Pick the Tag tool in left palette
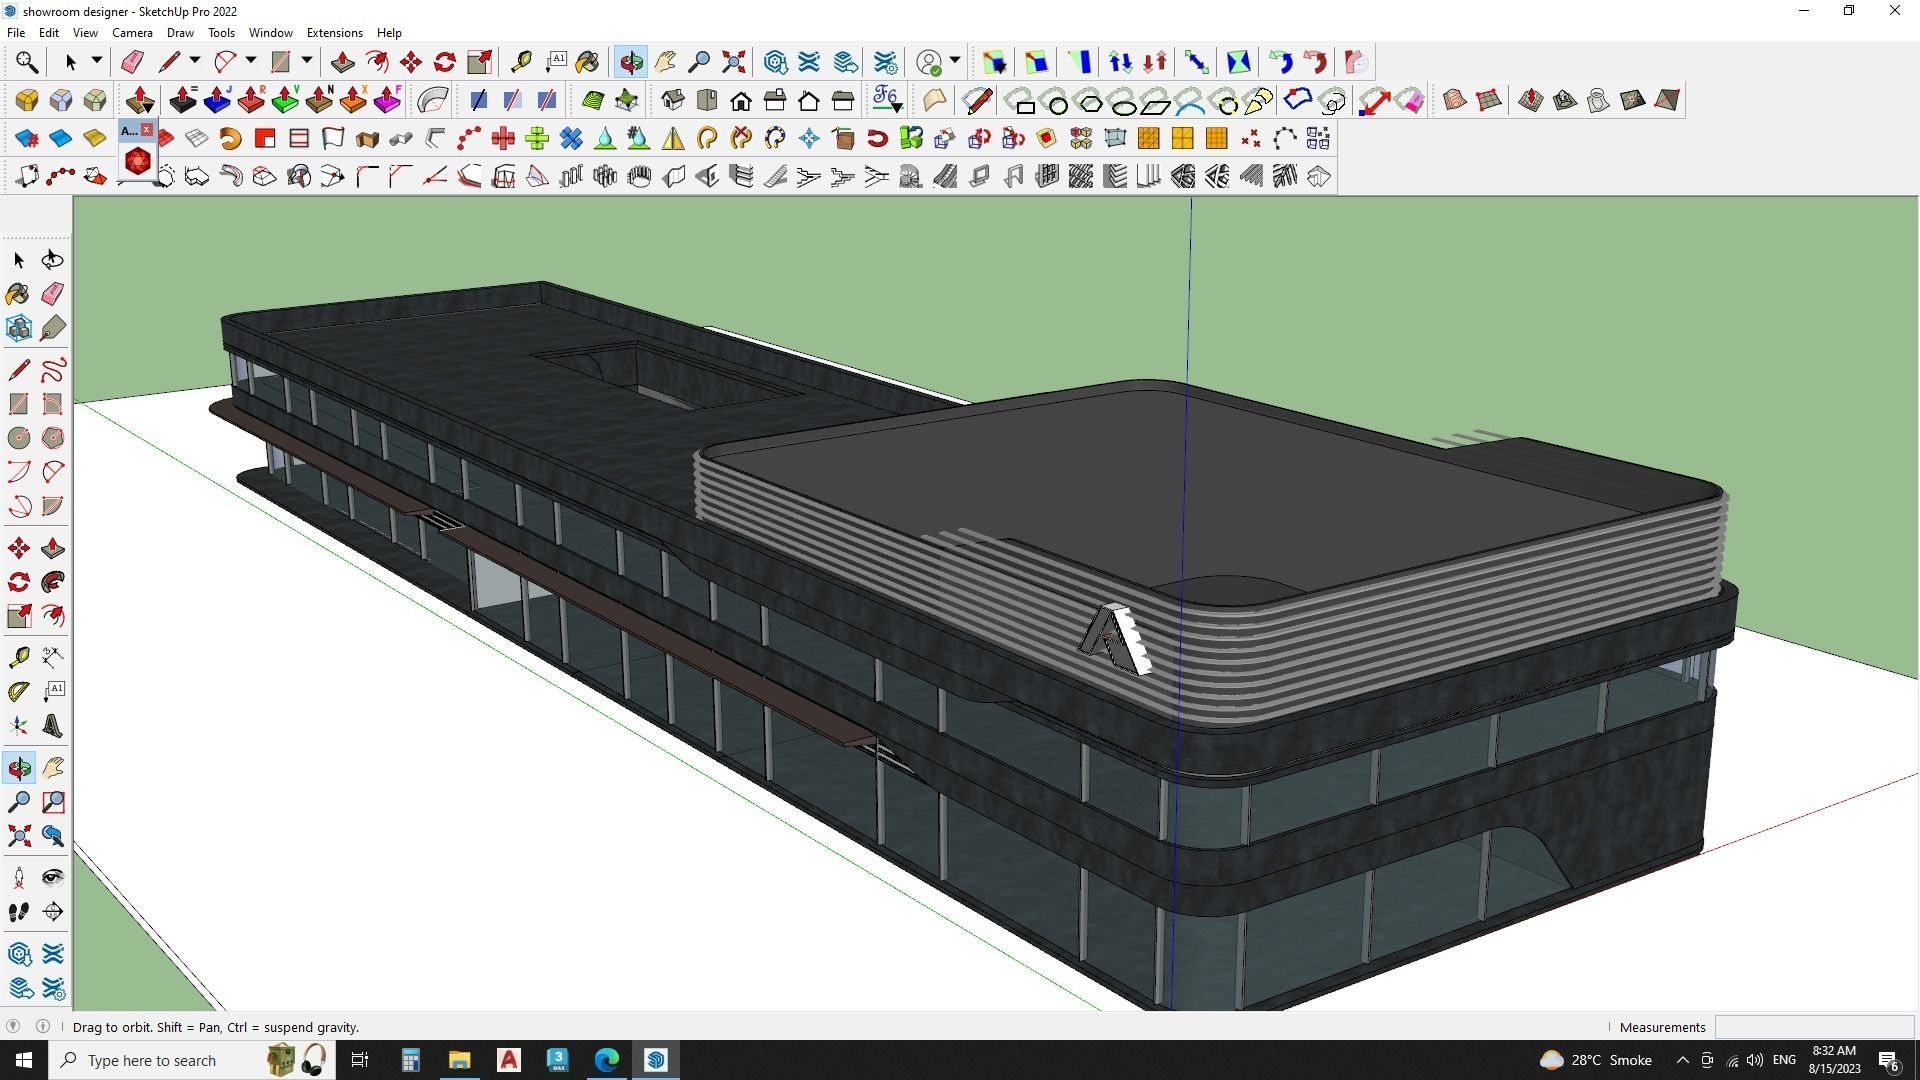Image resolution: width=1920 pixels, height=1080 pixels. pos(52,328)
